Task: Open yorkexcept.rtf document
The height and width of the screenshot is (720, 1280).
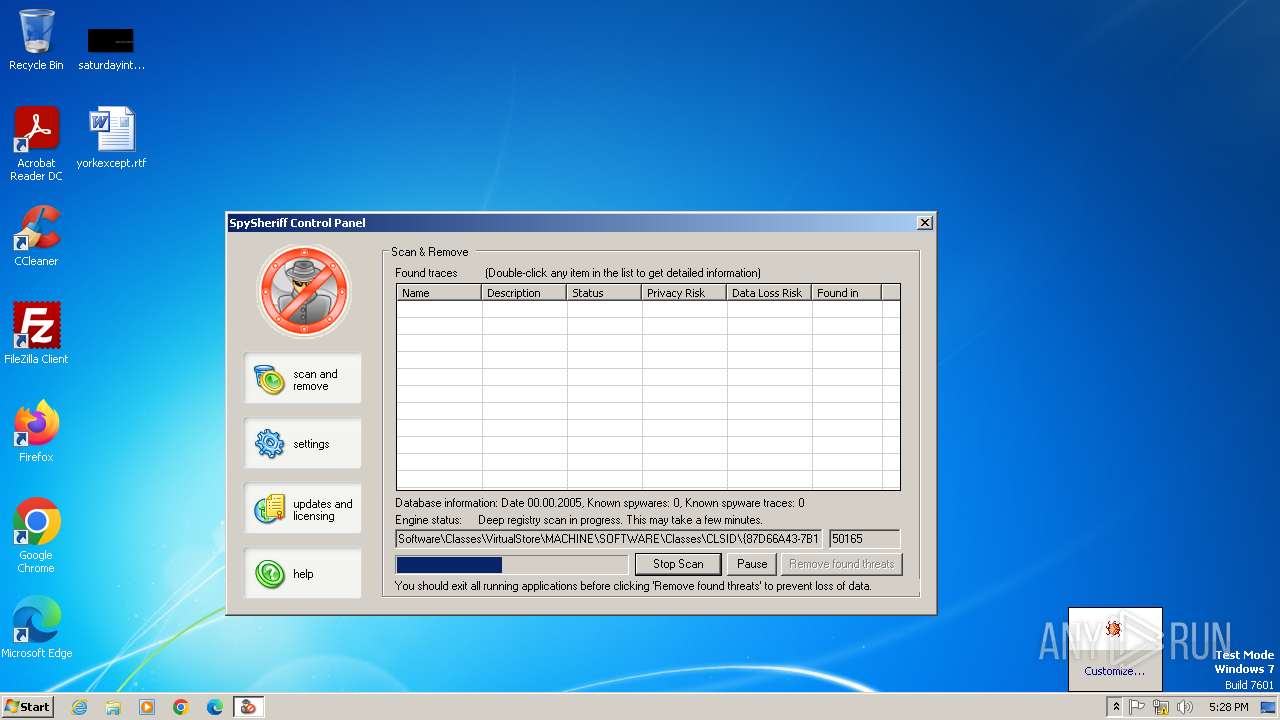Action: (111, 138)
